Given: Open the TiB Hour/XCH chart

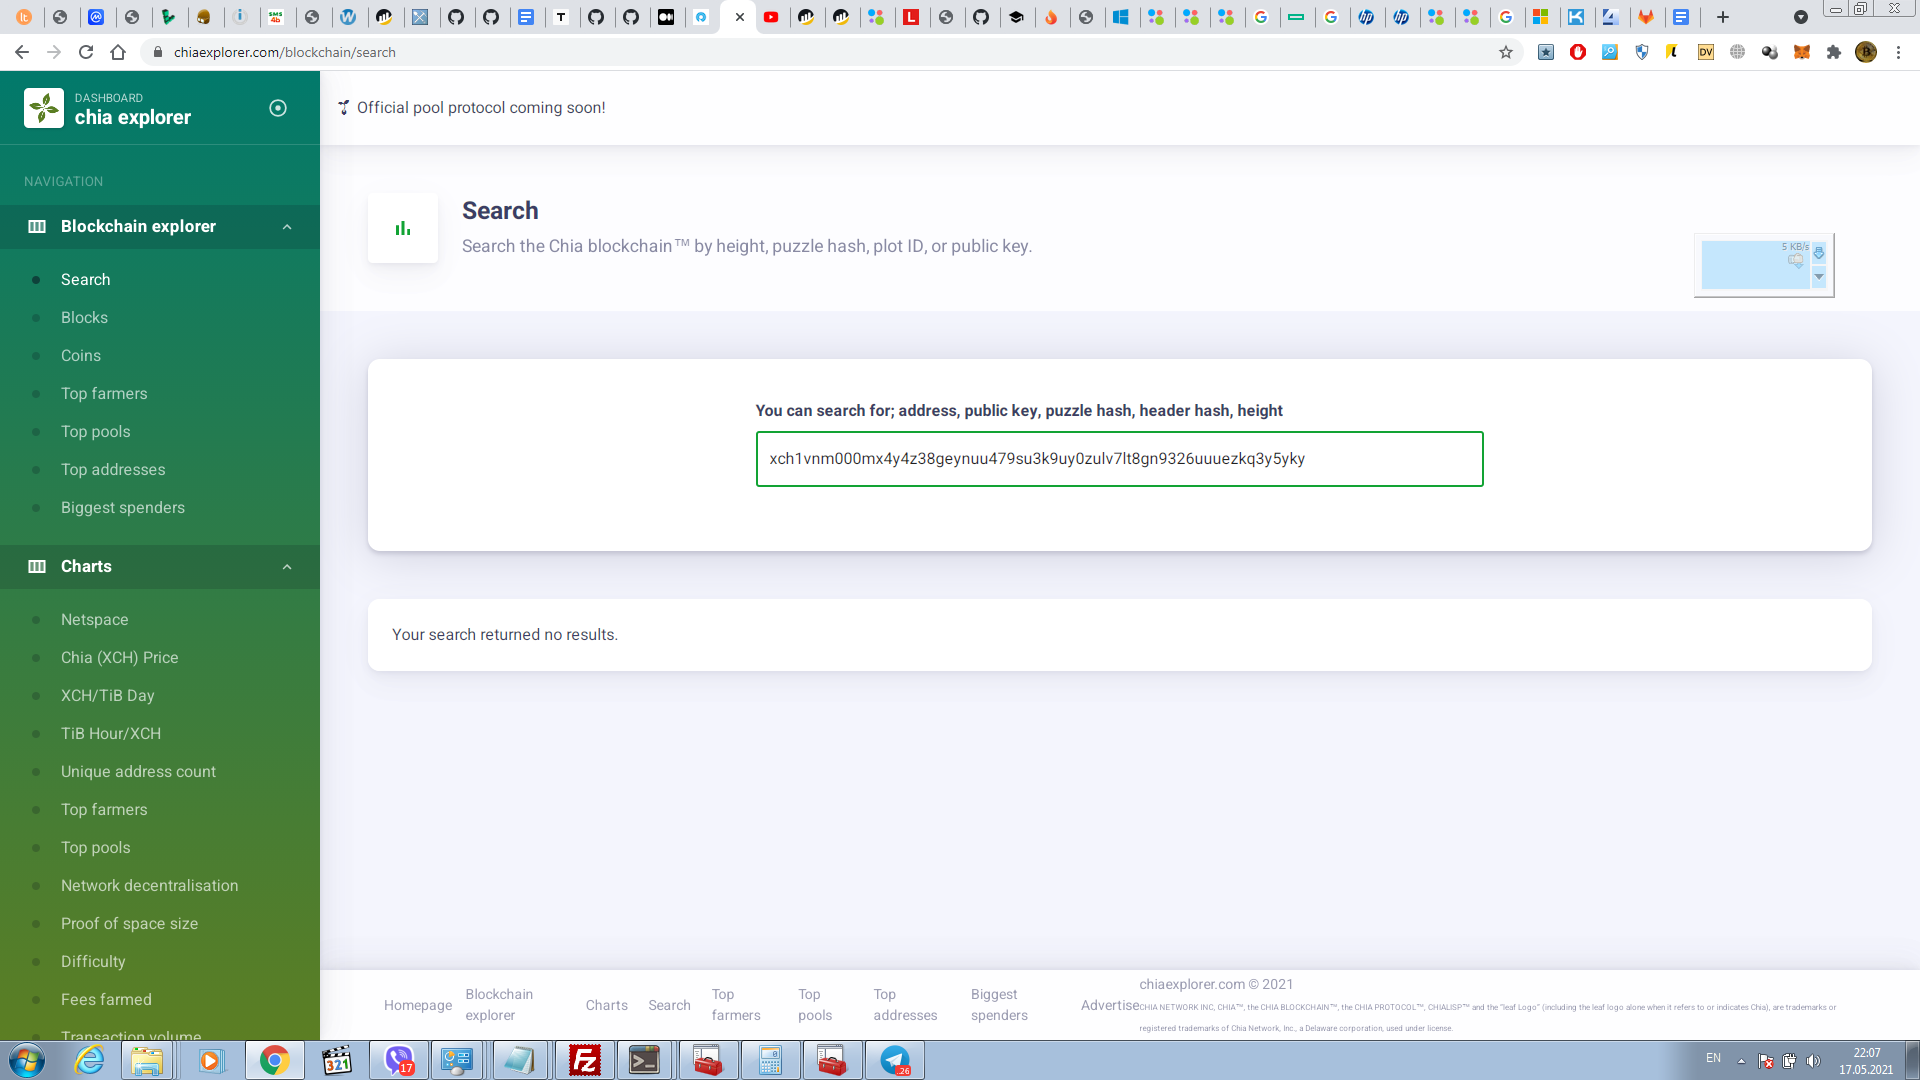Looking at the screenshot, I should click(111, 733).
